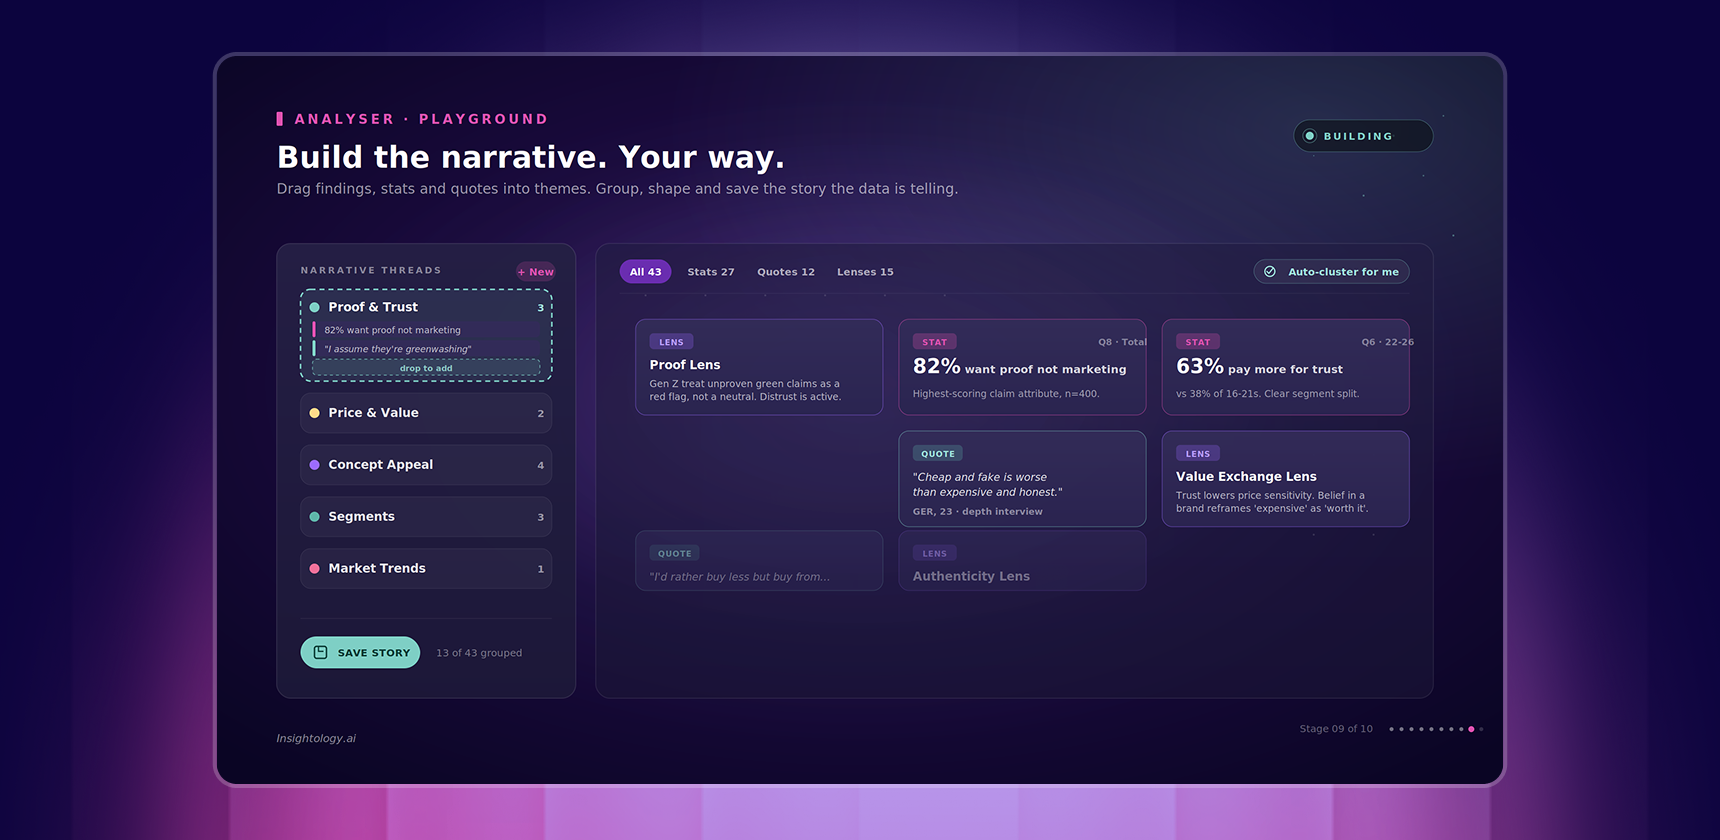
Task: Click the "Q8 · Total" label
Action: 1122,342
